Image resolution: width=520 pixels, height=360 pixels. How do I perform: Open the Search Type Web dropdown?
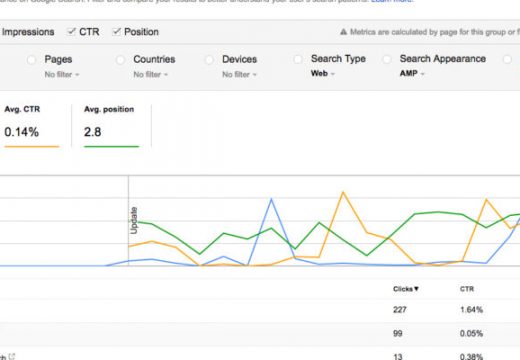pyautogui.click(x=322, y=73)
